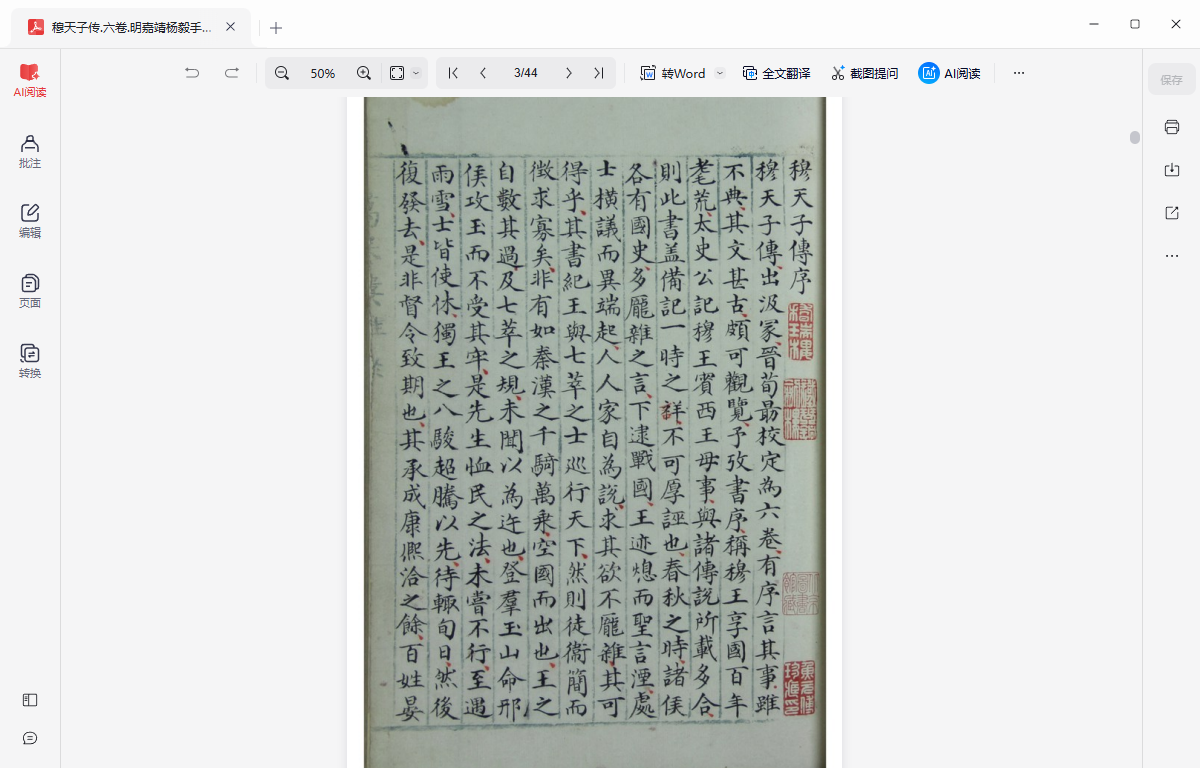
Task: Open the 批注 annotation tool
Action: 30,151
